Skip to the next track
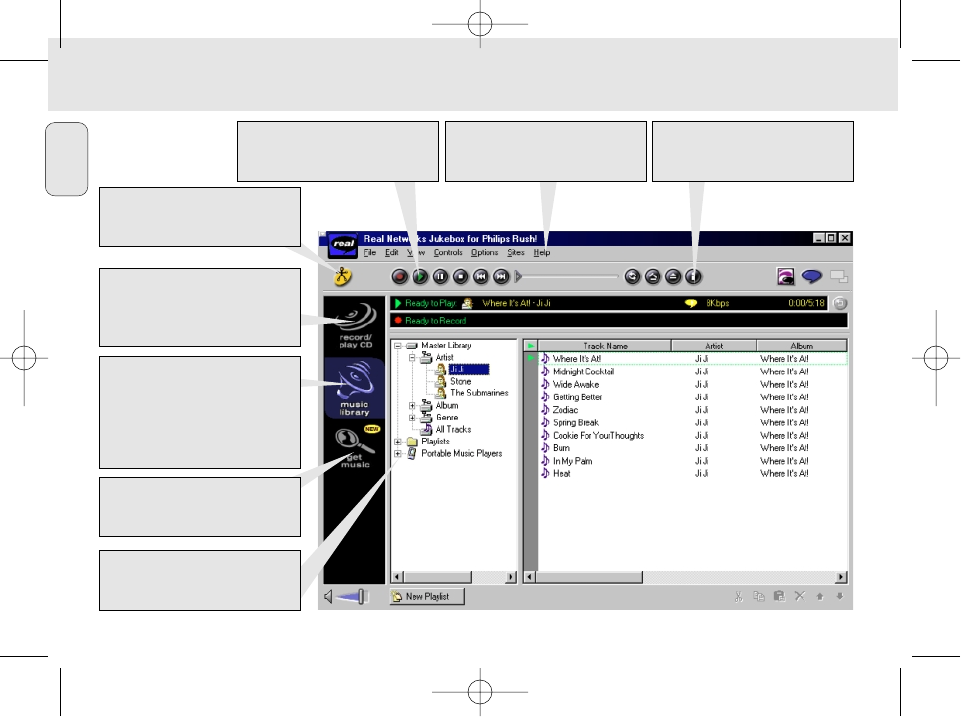961x717 pixels. (x=501, y=277)
